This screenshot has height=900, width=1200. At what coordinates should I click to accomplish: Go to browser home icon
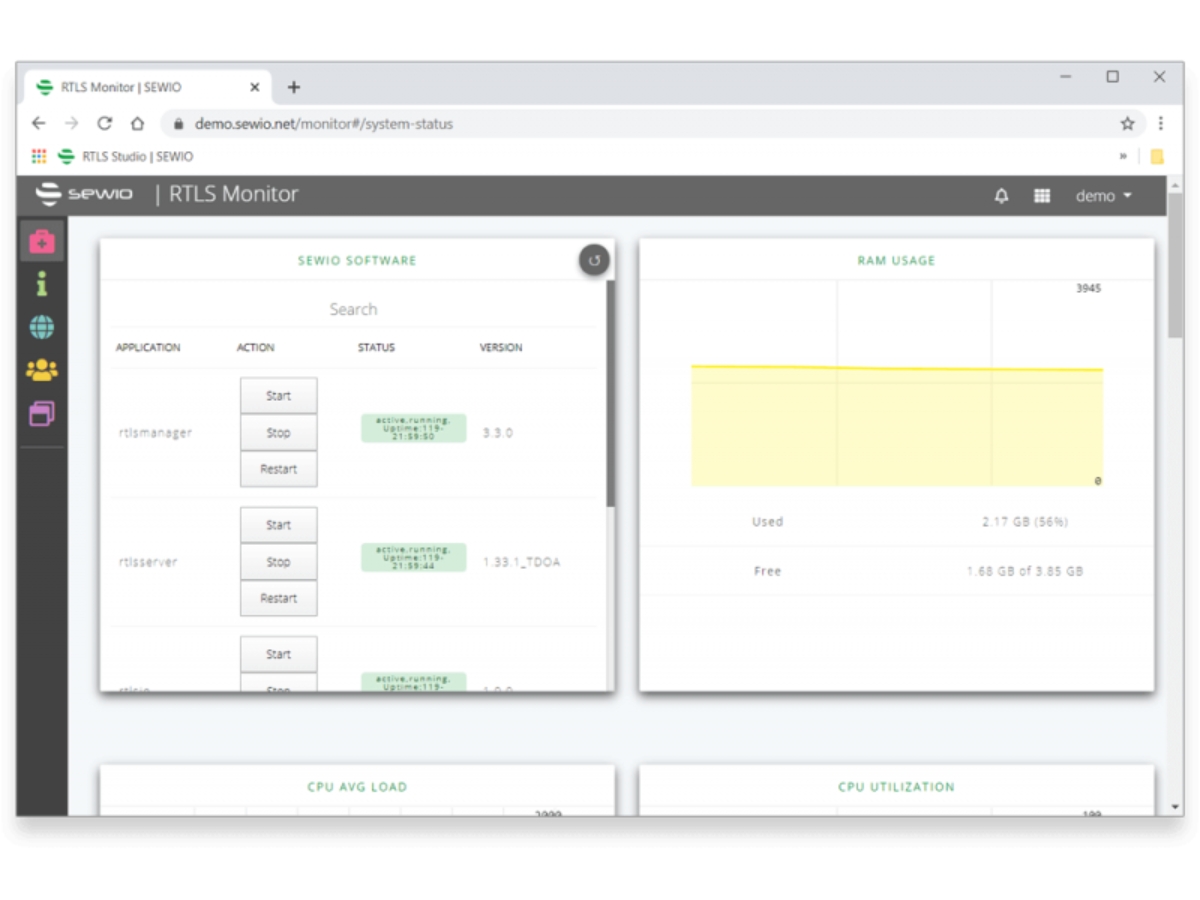(x=138, y=124)
